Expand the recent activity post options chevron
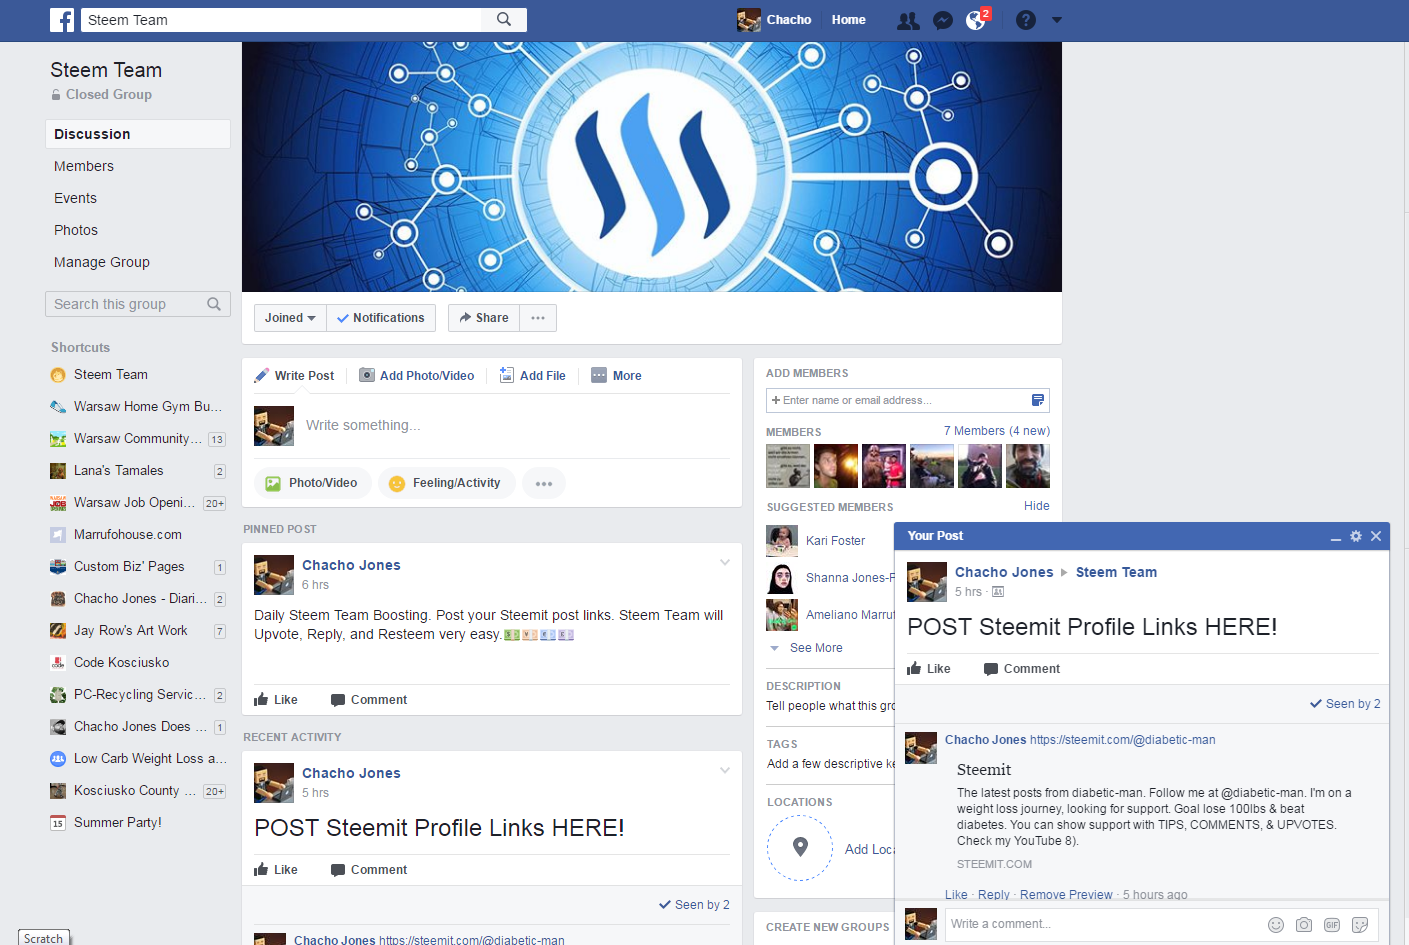This screenshot has width=1409, height=945. pyautogui.click(x=725, y=770)
